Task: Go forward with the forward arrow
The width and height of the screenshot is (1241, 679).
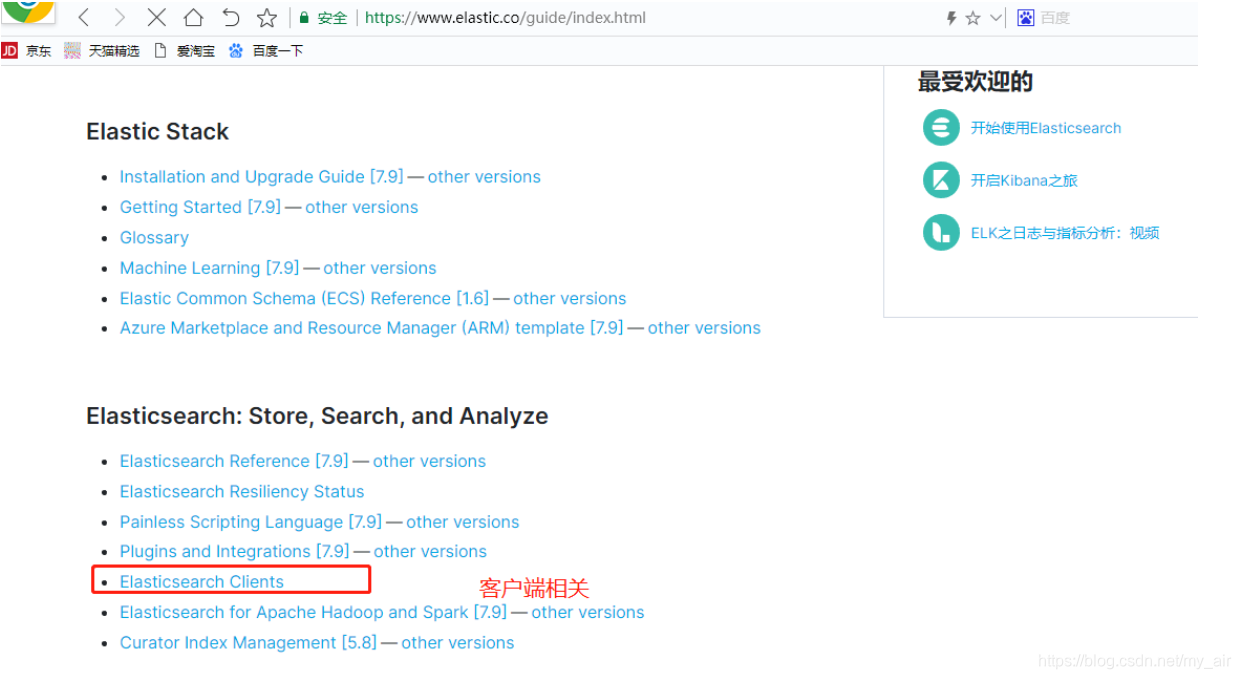Action: coord(120,17)
